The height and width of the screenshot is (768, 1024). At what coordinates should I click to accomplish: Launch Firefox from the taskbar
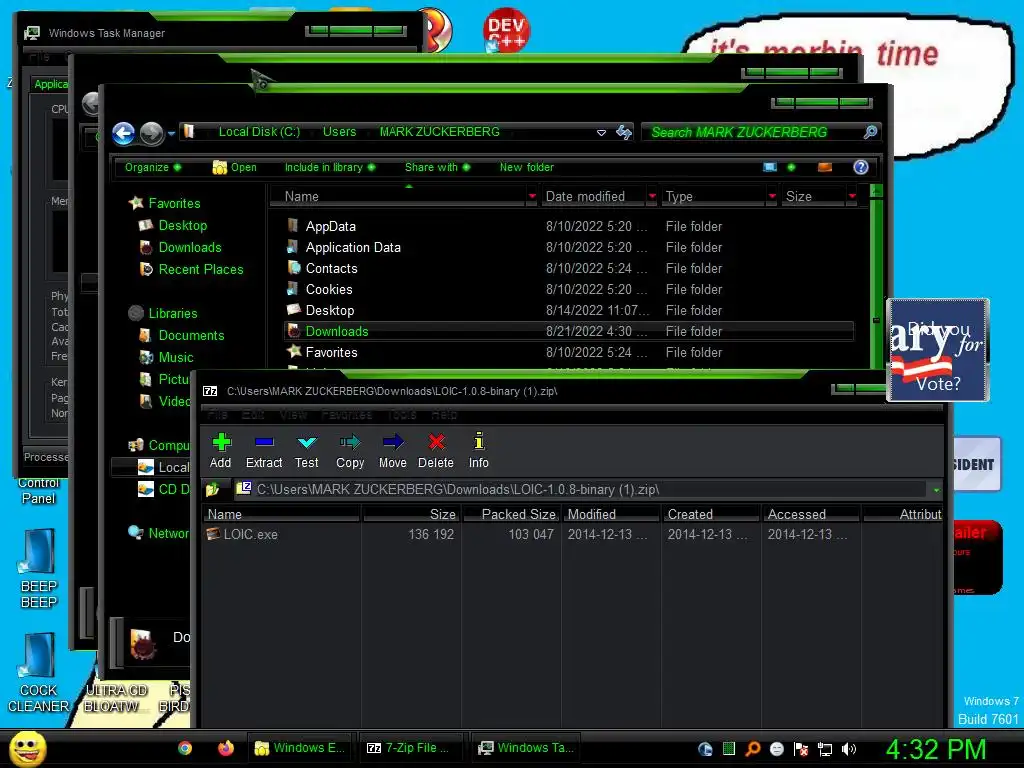tap(226, 748)
